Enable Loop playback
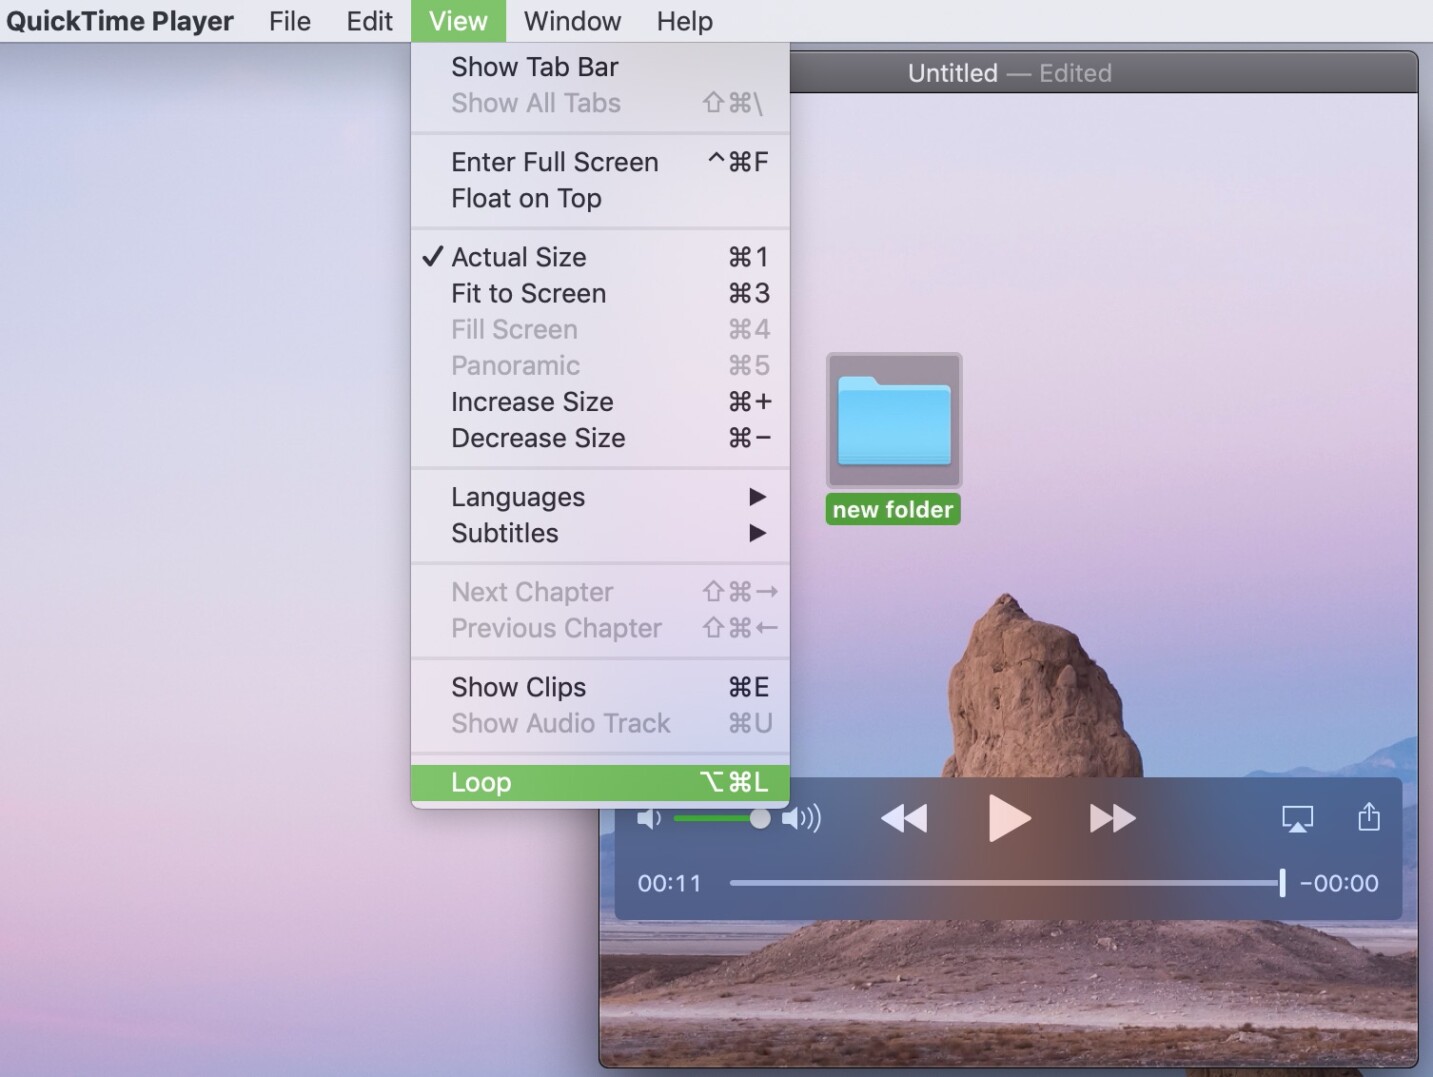 480,782
